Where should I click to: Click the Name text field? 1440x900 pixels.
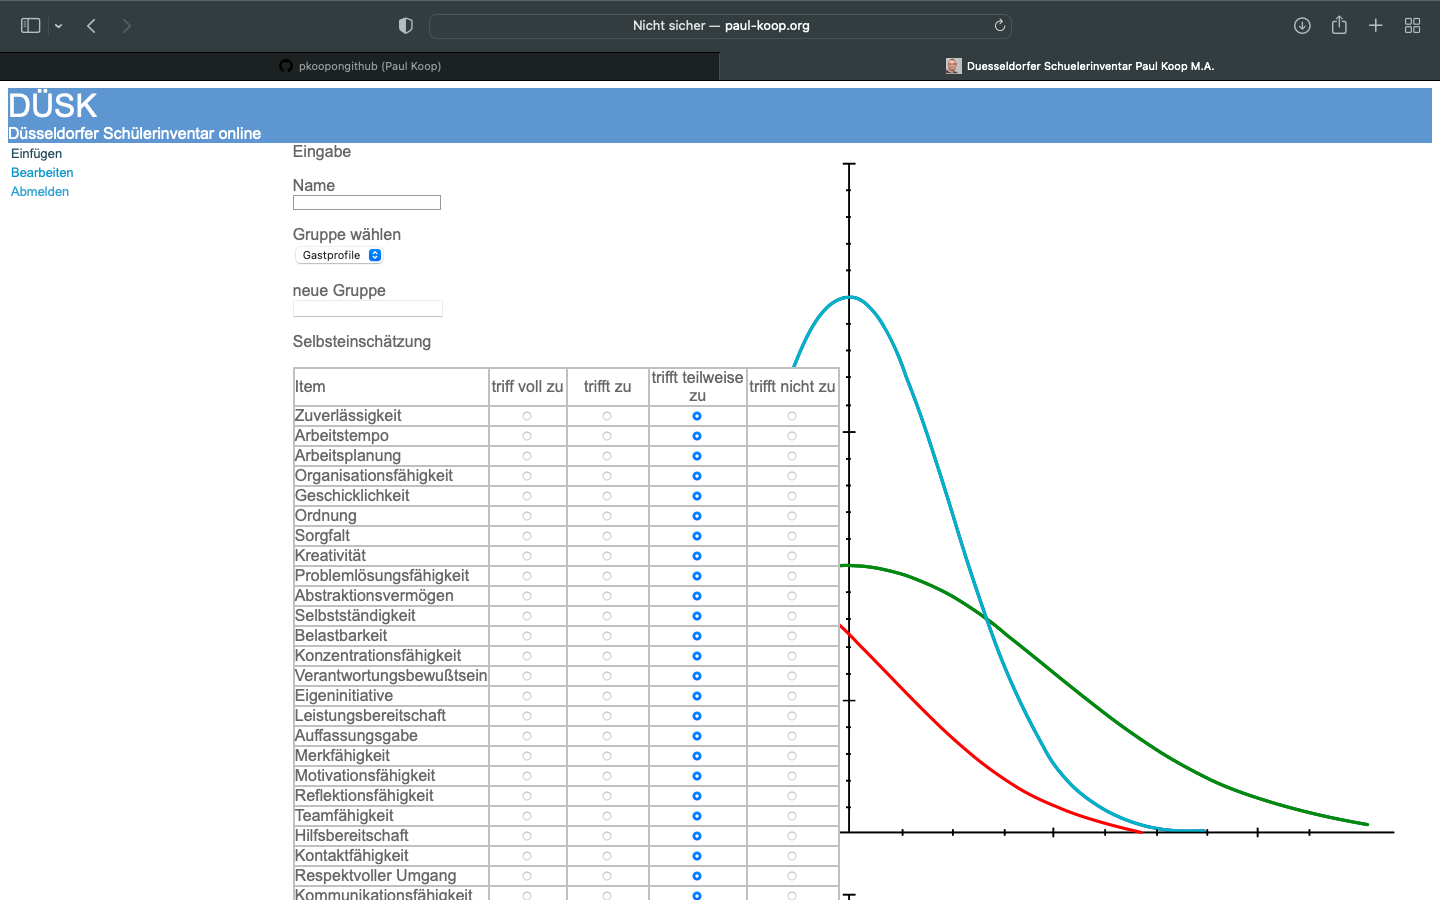click(x=366, y=203)
